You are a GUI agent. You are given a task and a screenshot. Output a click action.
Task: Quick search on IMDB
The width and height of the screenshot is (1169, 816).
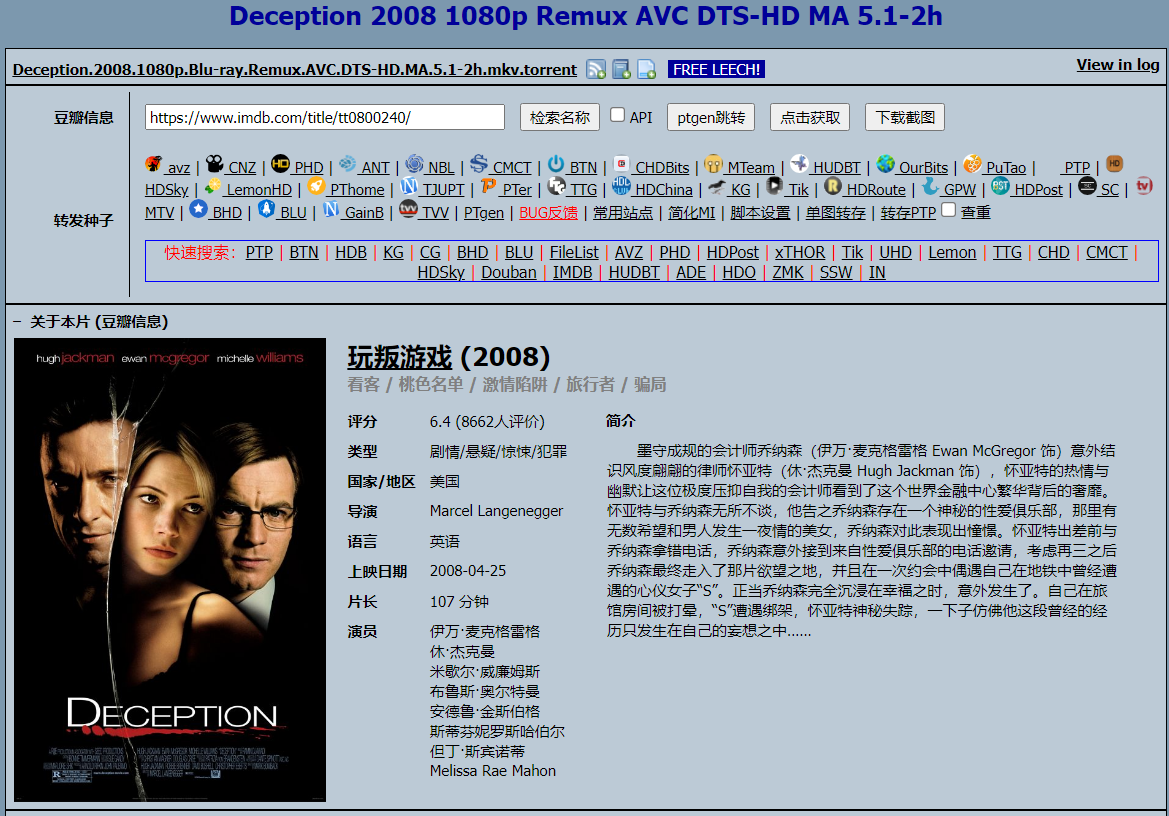coord(572,273)
